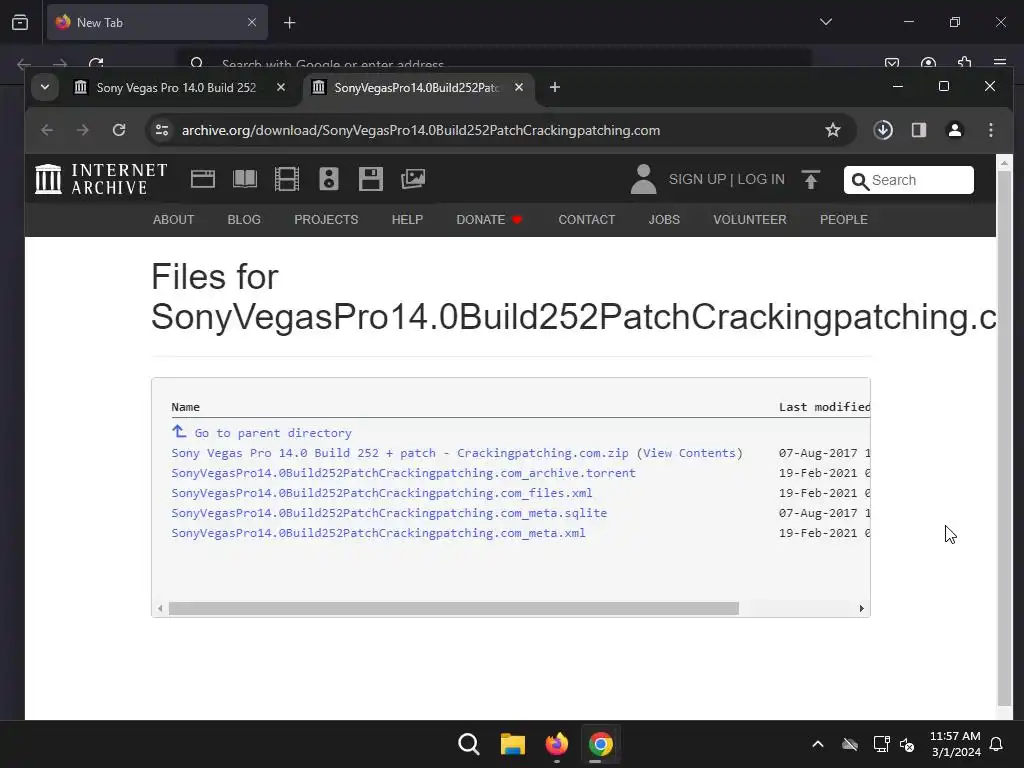This screenshot has width=1024, height=768.
Task: Click the Upload arrow icon
Action: (810, 180)
